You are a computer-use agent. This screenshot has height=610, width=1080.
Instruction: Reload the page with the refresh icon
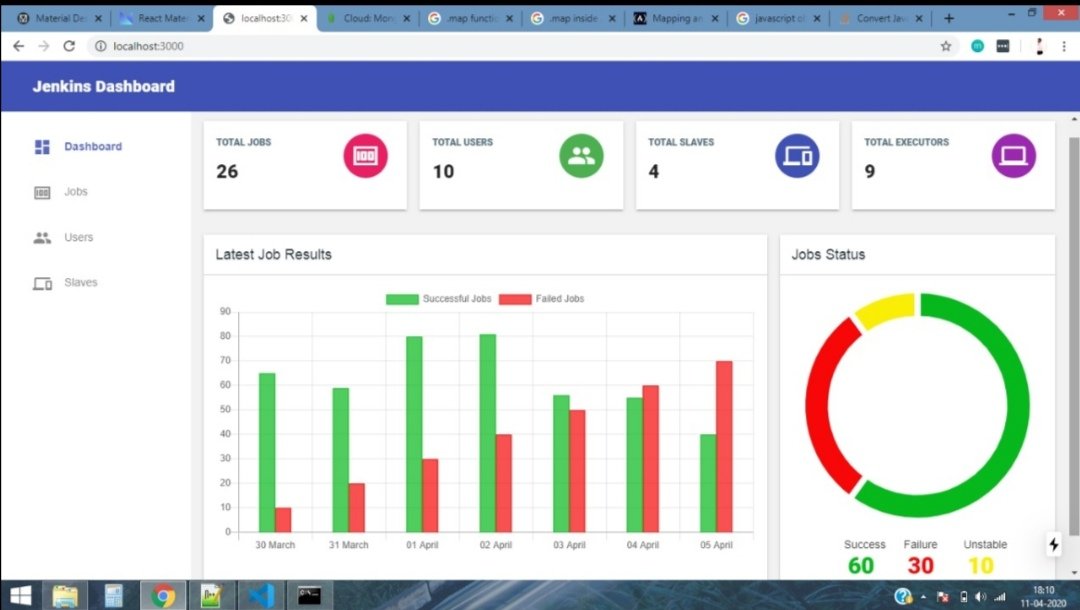(x=69, y=46)
